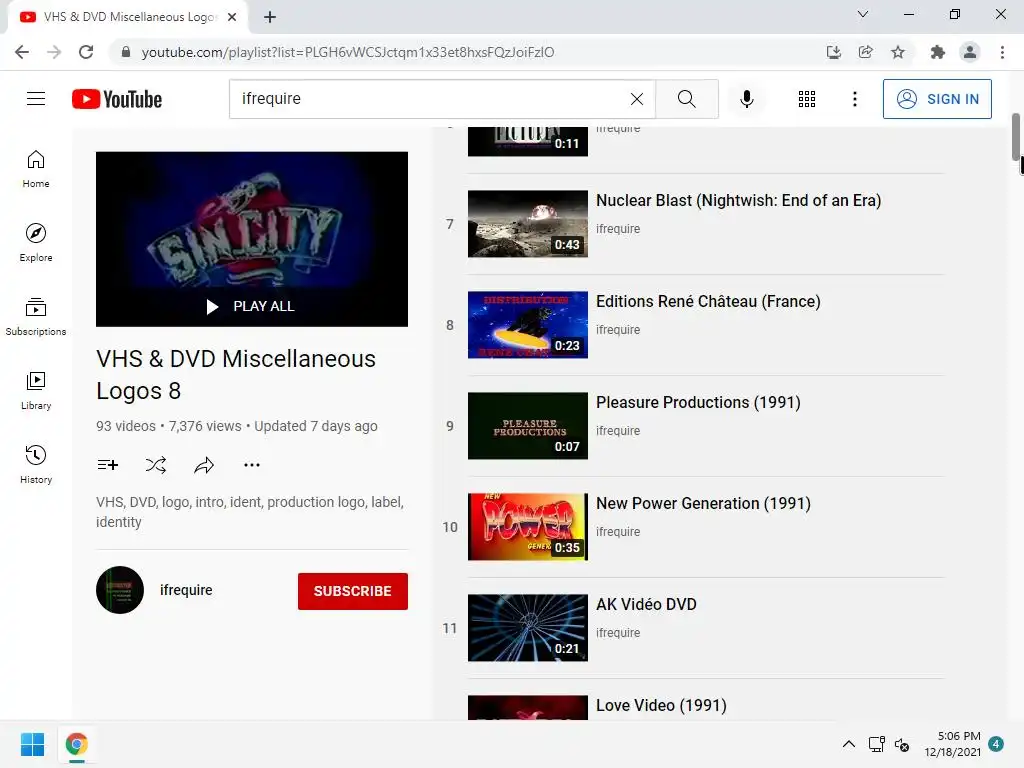The height and width of the screenshot is (768, 1024).
Task: Go back in browser history
Action: coord(22,52)
